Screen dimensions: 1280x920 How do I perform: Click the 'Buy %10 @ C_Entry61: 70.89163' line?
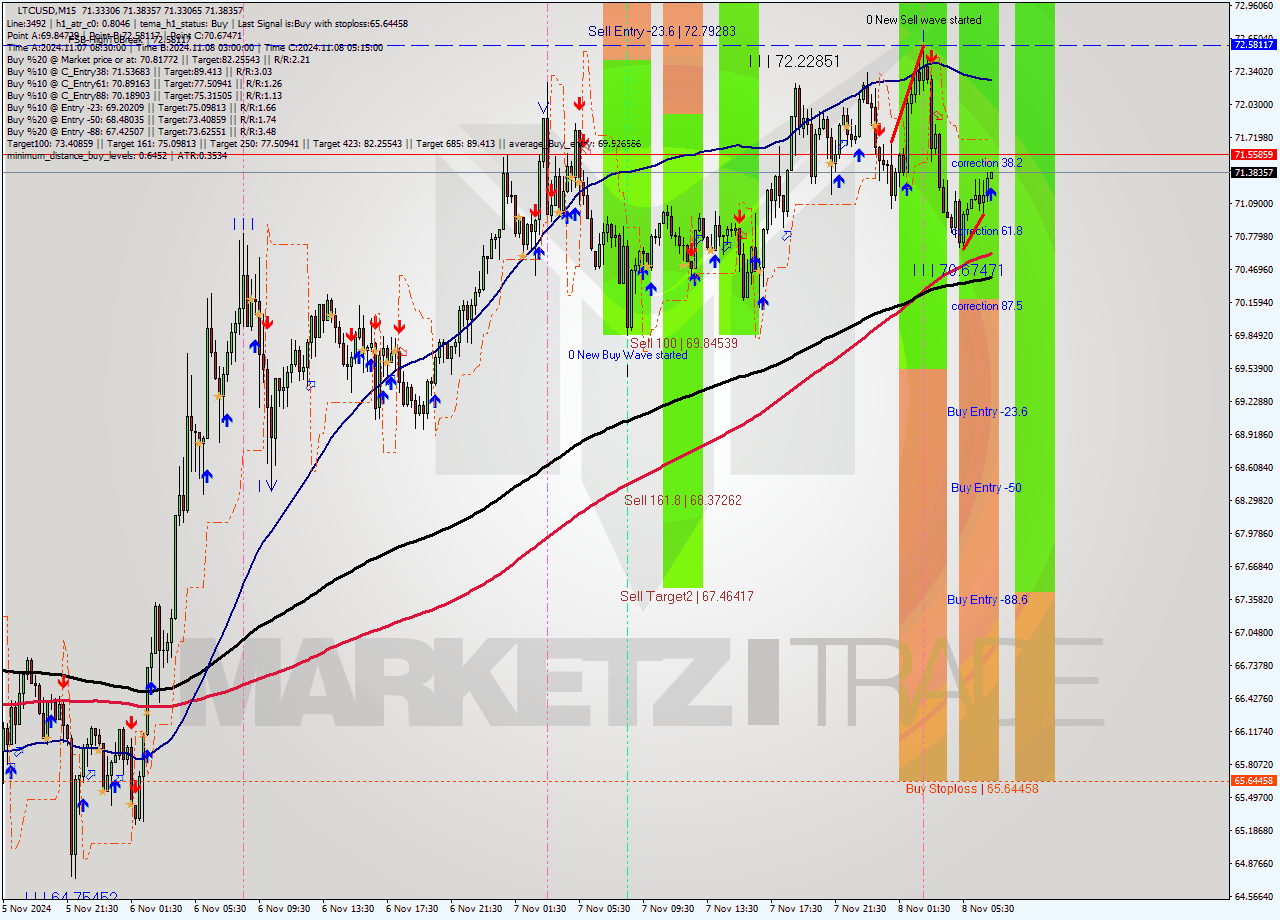(144, 84)
